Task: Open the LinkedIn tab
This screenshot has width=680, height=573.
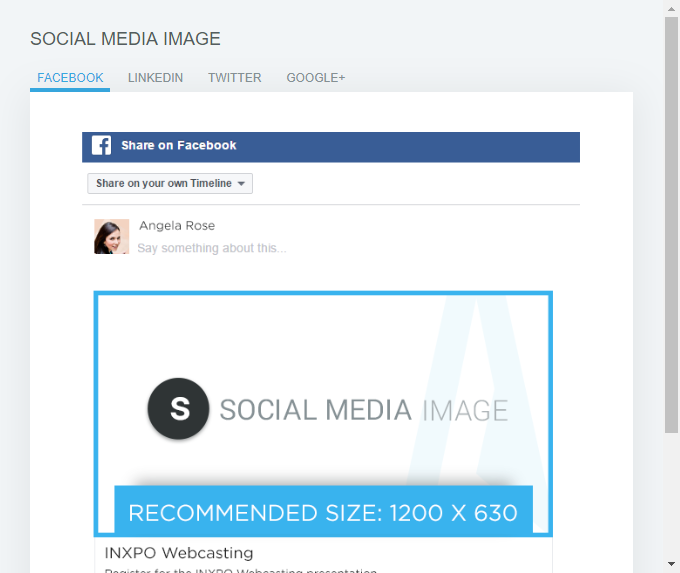Action: 155,78
